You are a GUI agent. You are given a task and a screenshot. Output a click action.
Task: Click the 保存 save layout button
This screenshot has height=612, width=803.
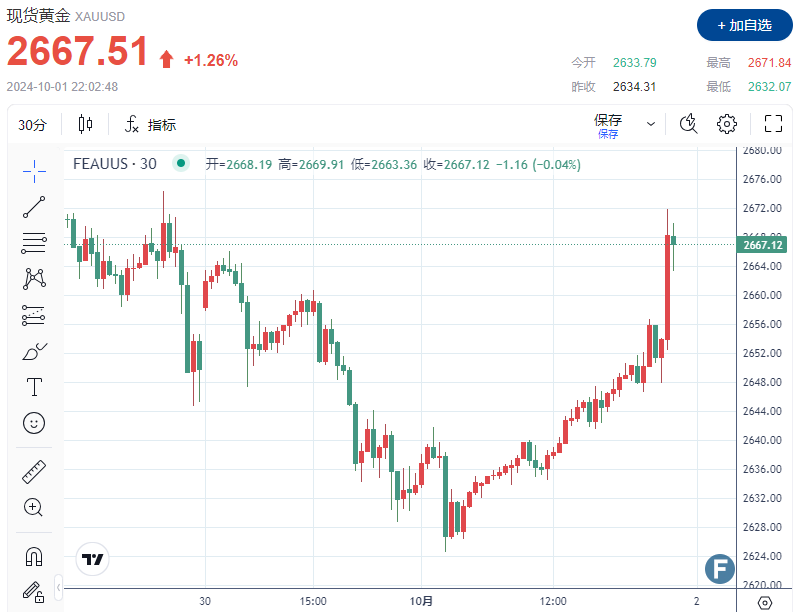608,124
